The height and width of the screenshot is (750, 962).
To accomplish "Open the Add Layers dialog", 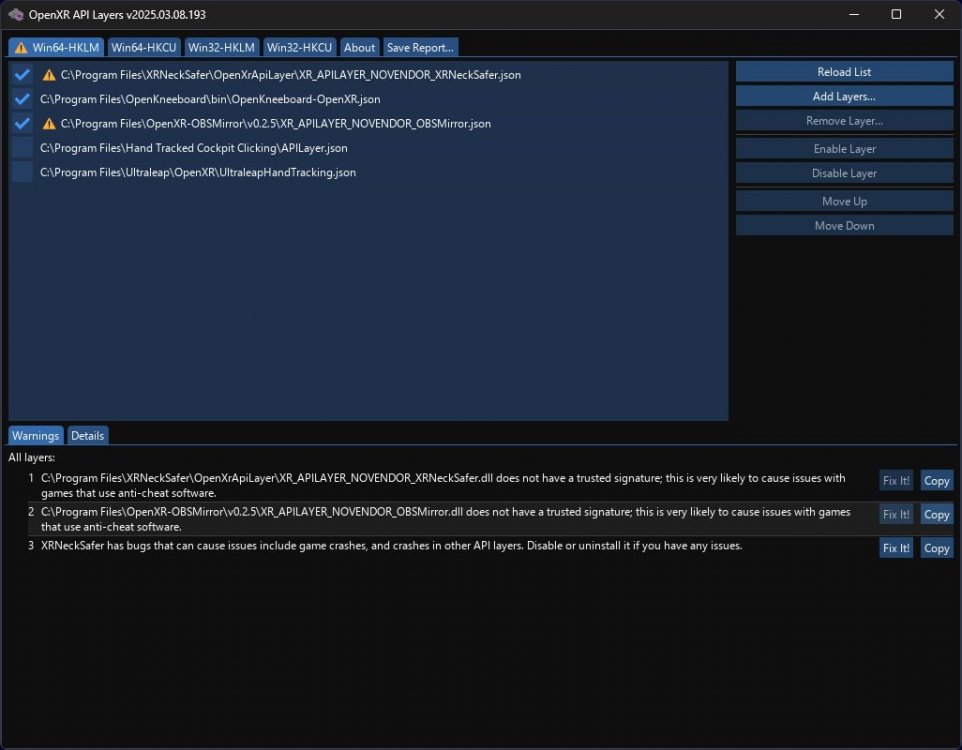I will click(x=844, y=96).
